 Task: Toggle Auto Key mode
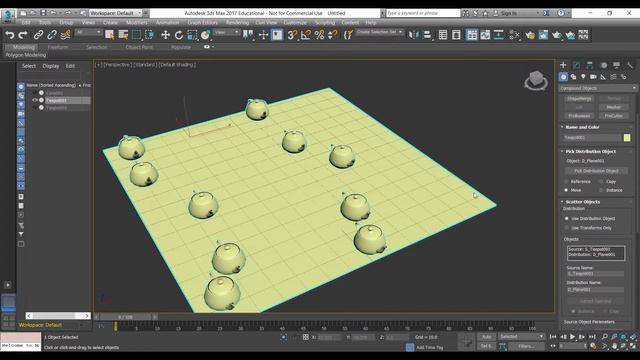pyautogui.click(x=487, y=337)
